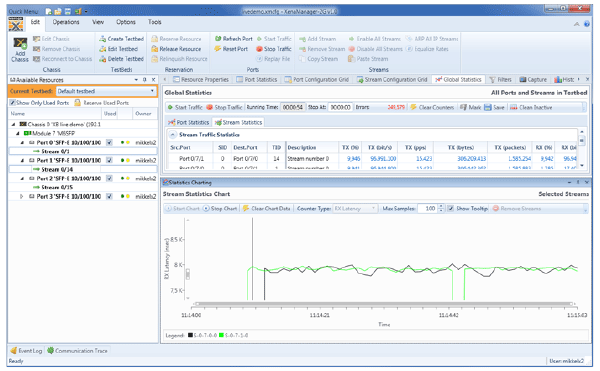Click the Add Chassis icon

pyautogui.click(x=20, y=50)
